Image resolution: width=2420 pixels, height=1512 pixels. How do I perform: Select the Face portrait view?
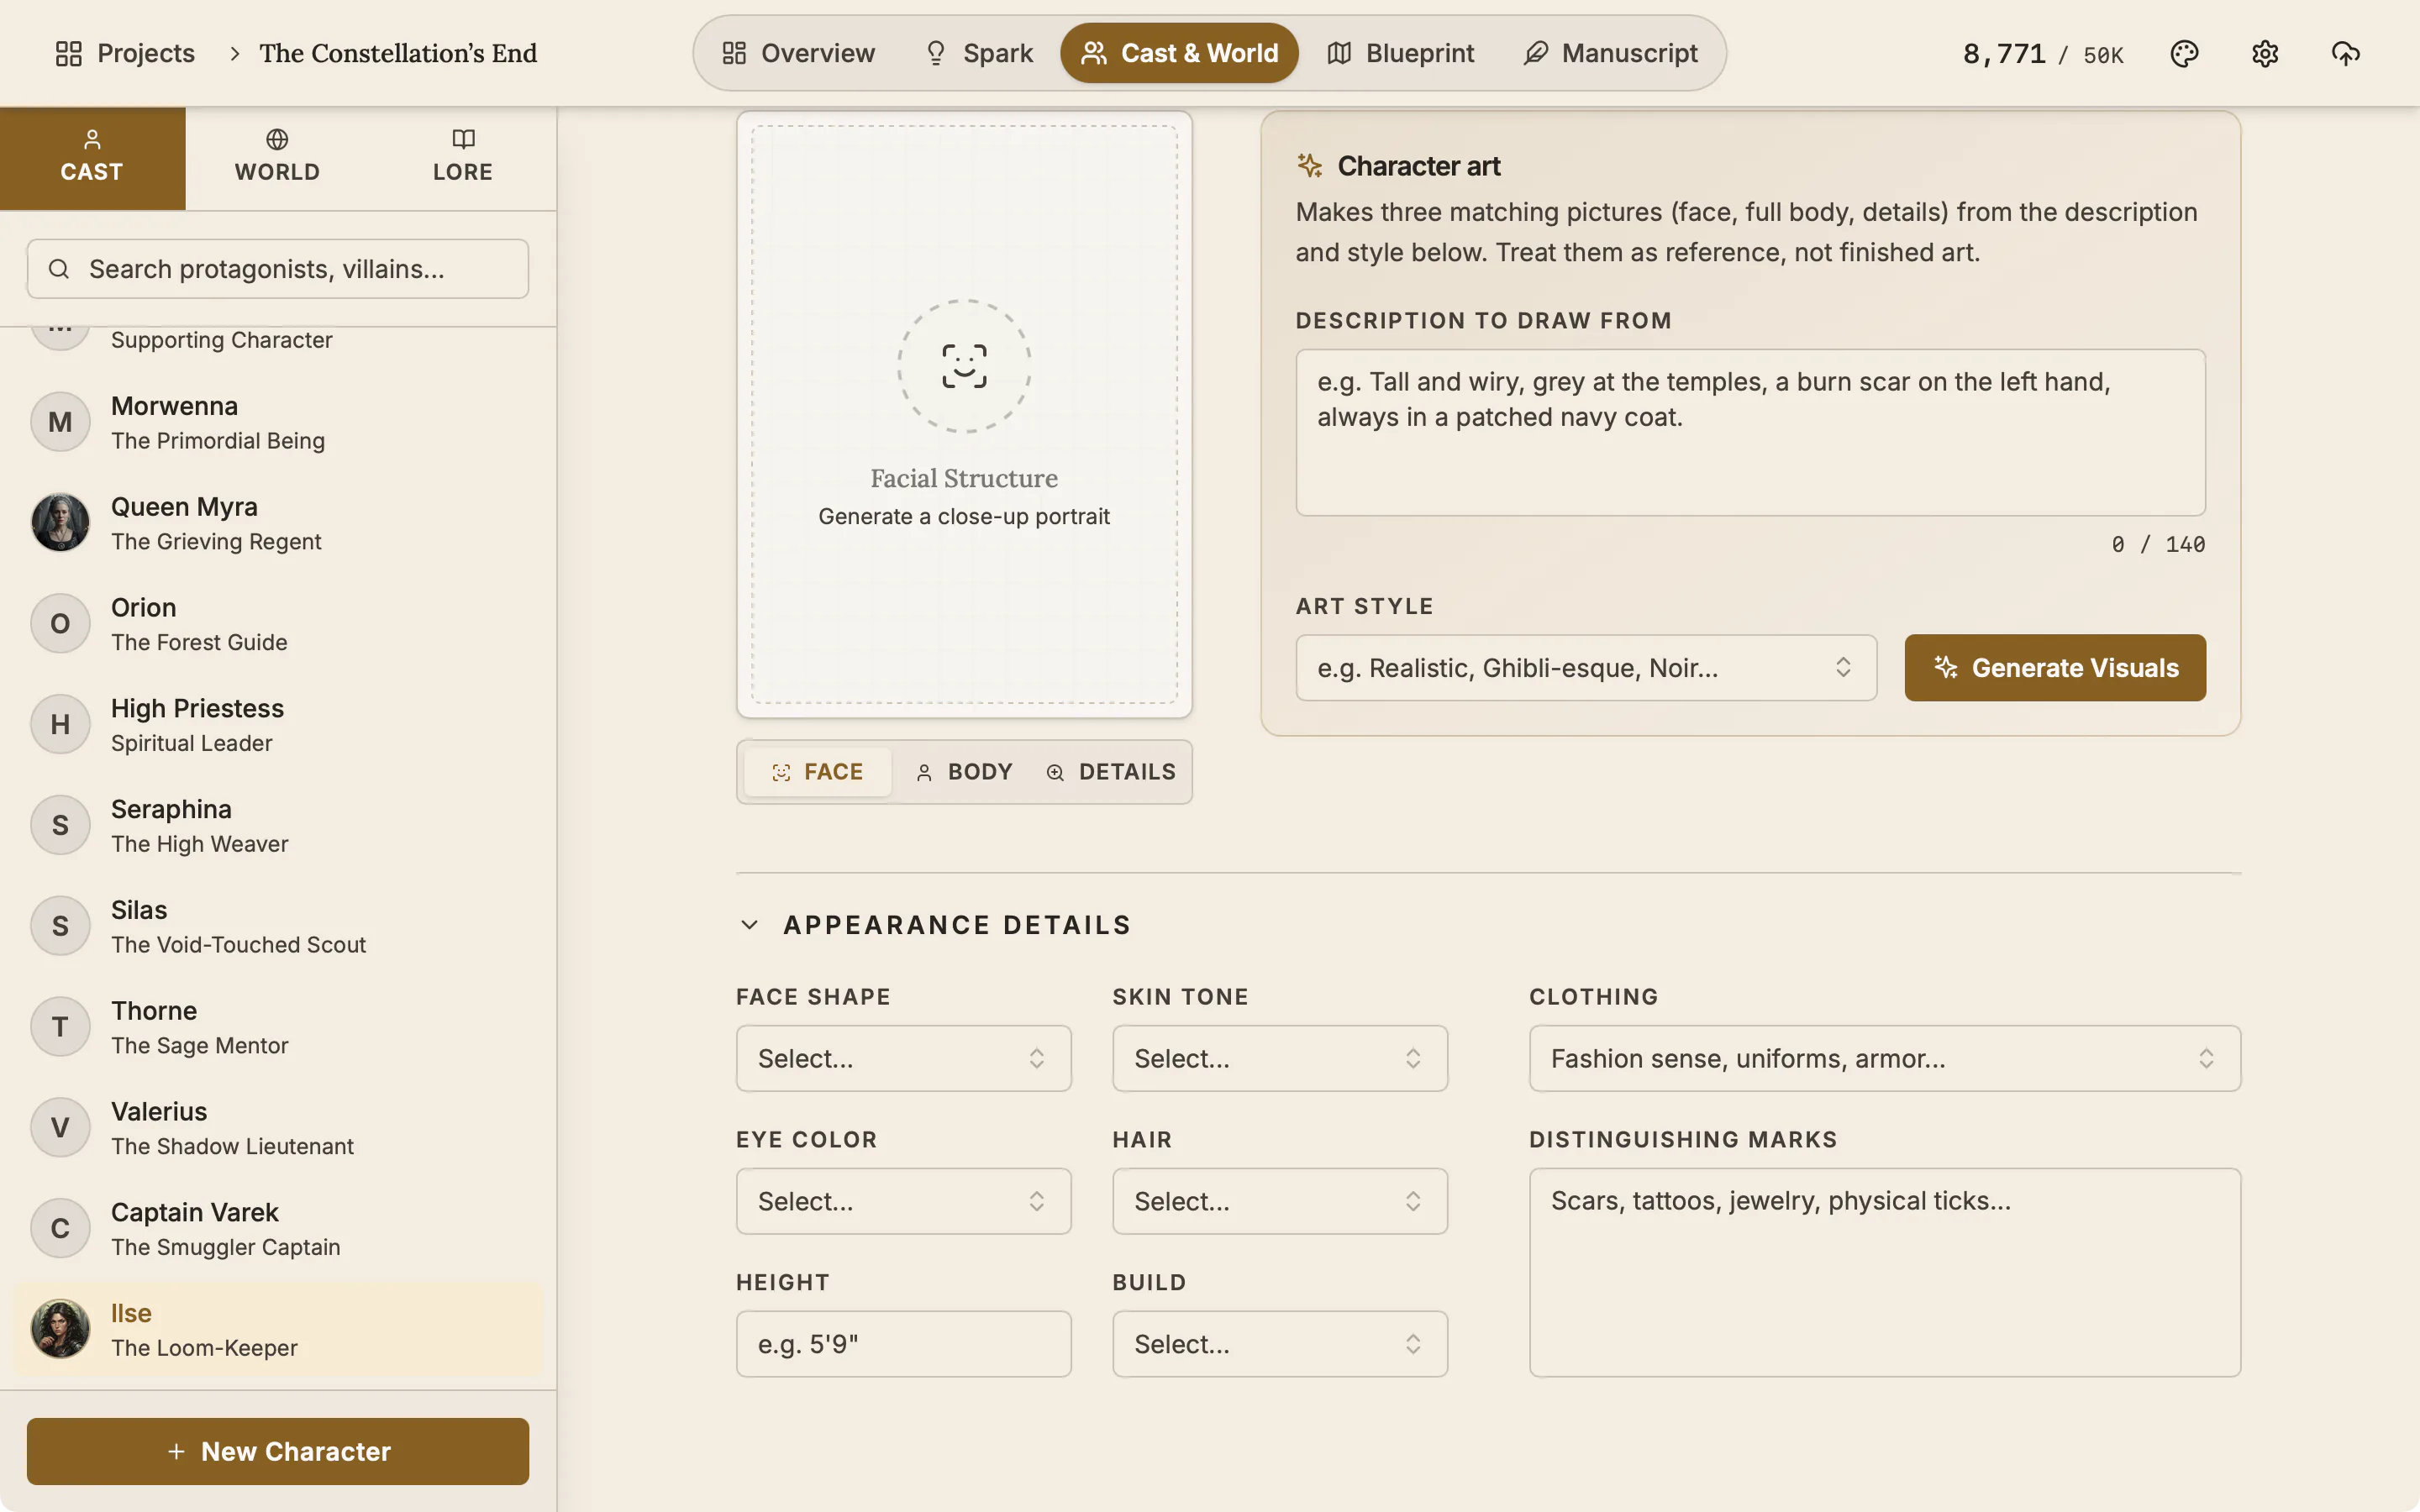pyautogui.click(x=817, y=772)
